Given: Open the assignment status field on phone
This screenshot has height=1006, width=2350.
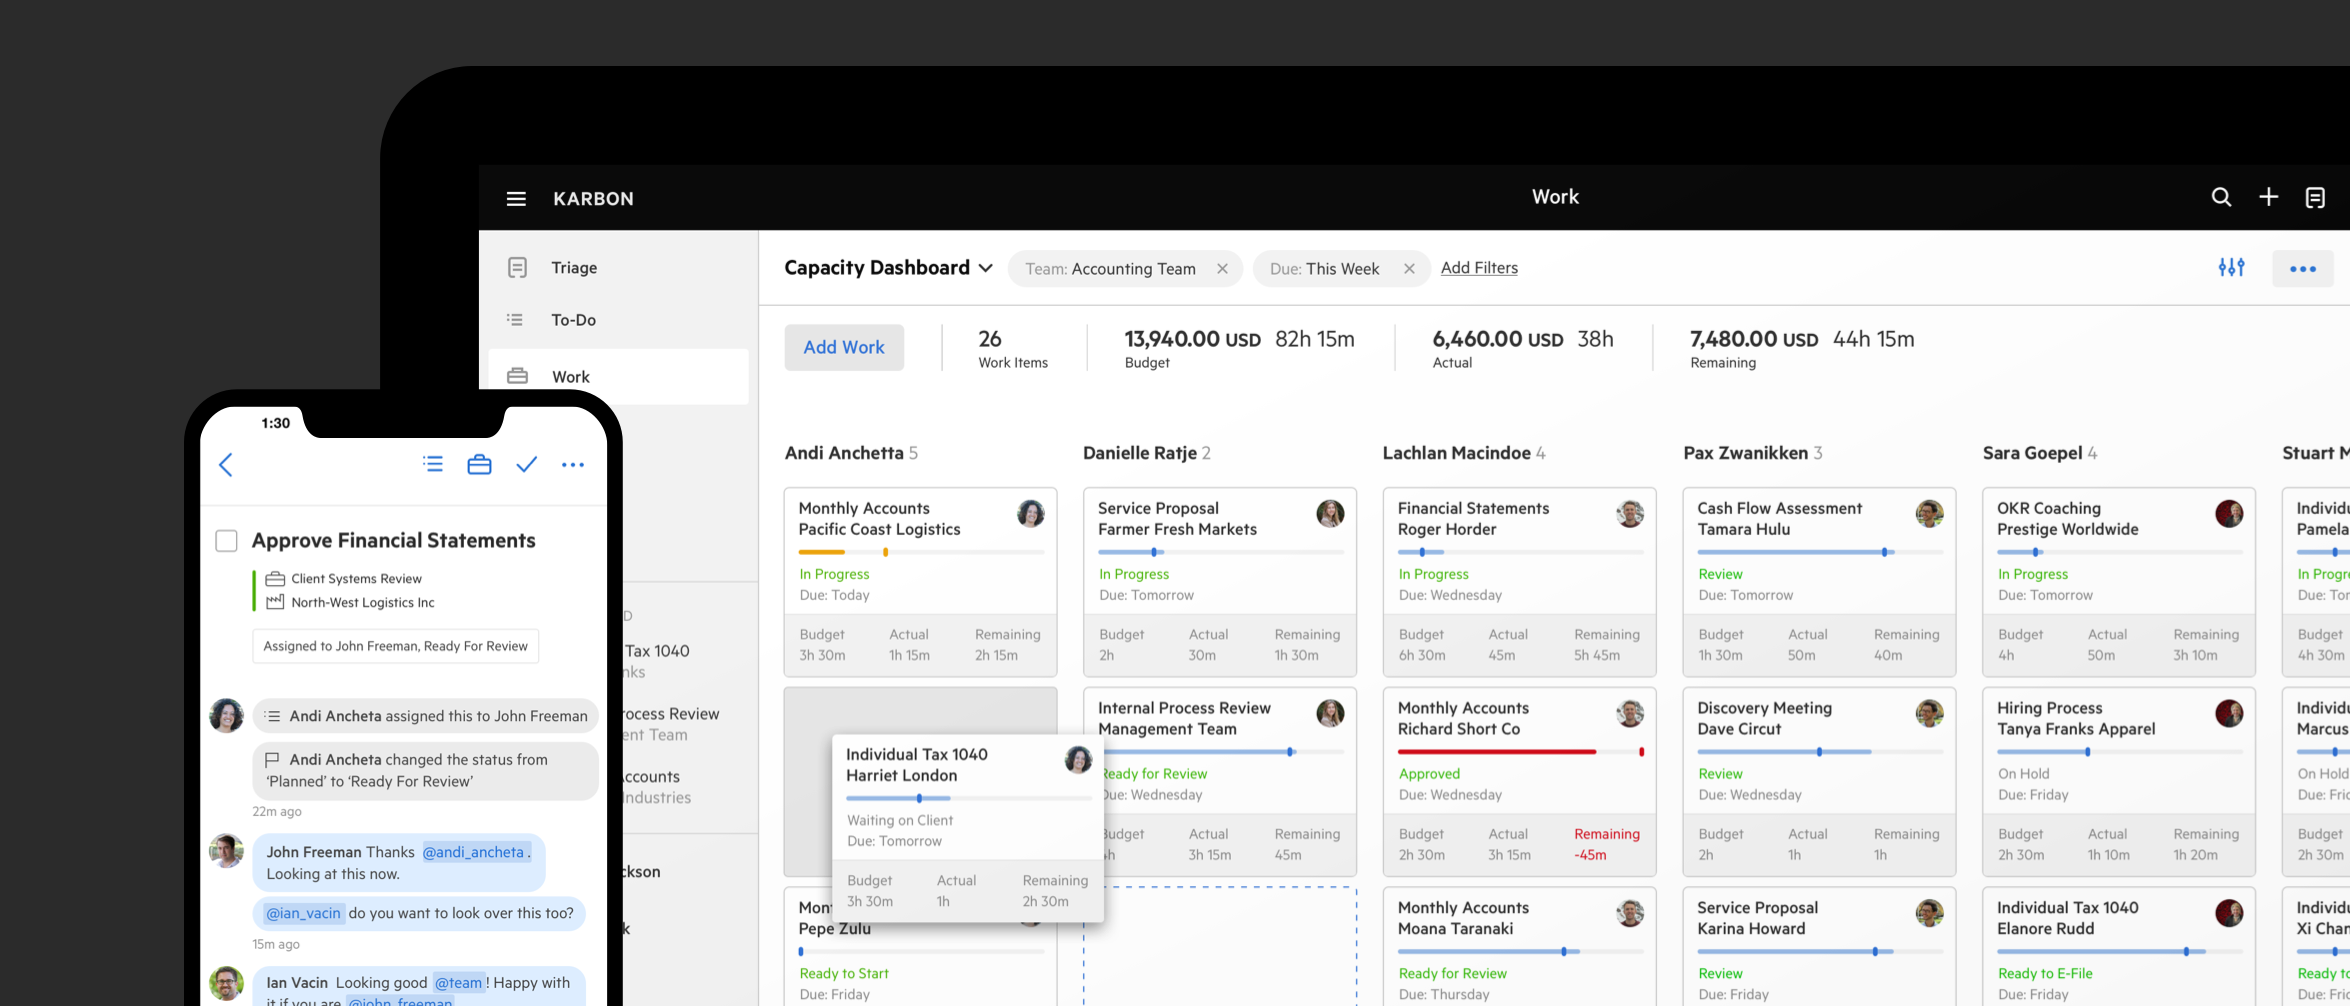Looking at the screenshot, I should (x=395, y=646).
